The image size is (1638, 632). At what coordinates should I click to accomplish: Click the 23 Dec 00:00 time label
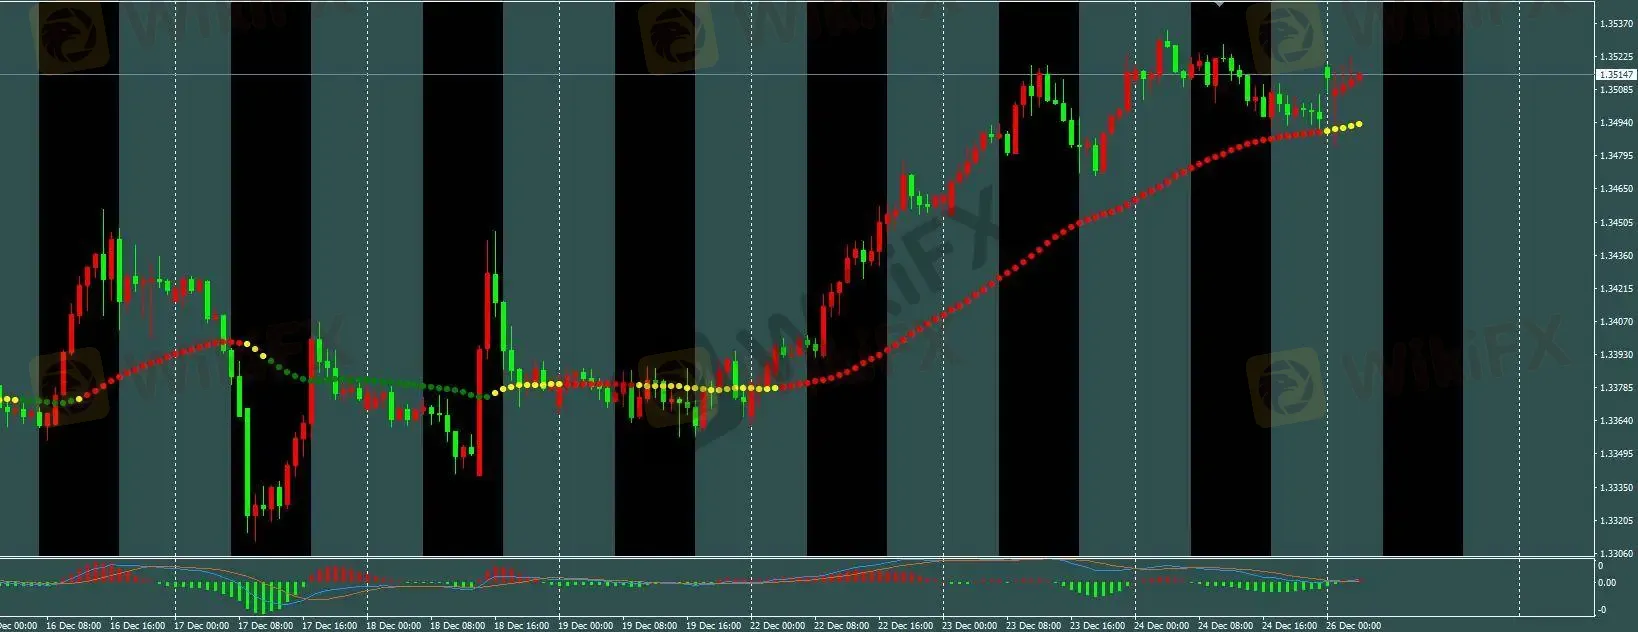[969, 626]
